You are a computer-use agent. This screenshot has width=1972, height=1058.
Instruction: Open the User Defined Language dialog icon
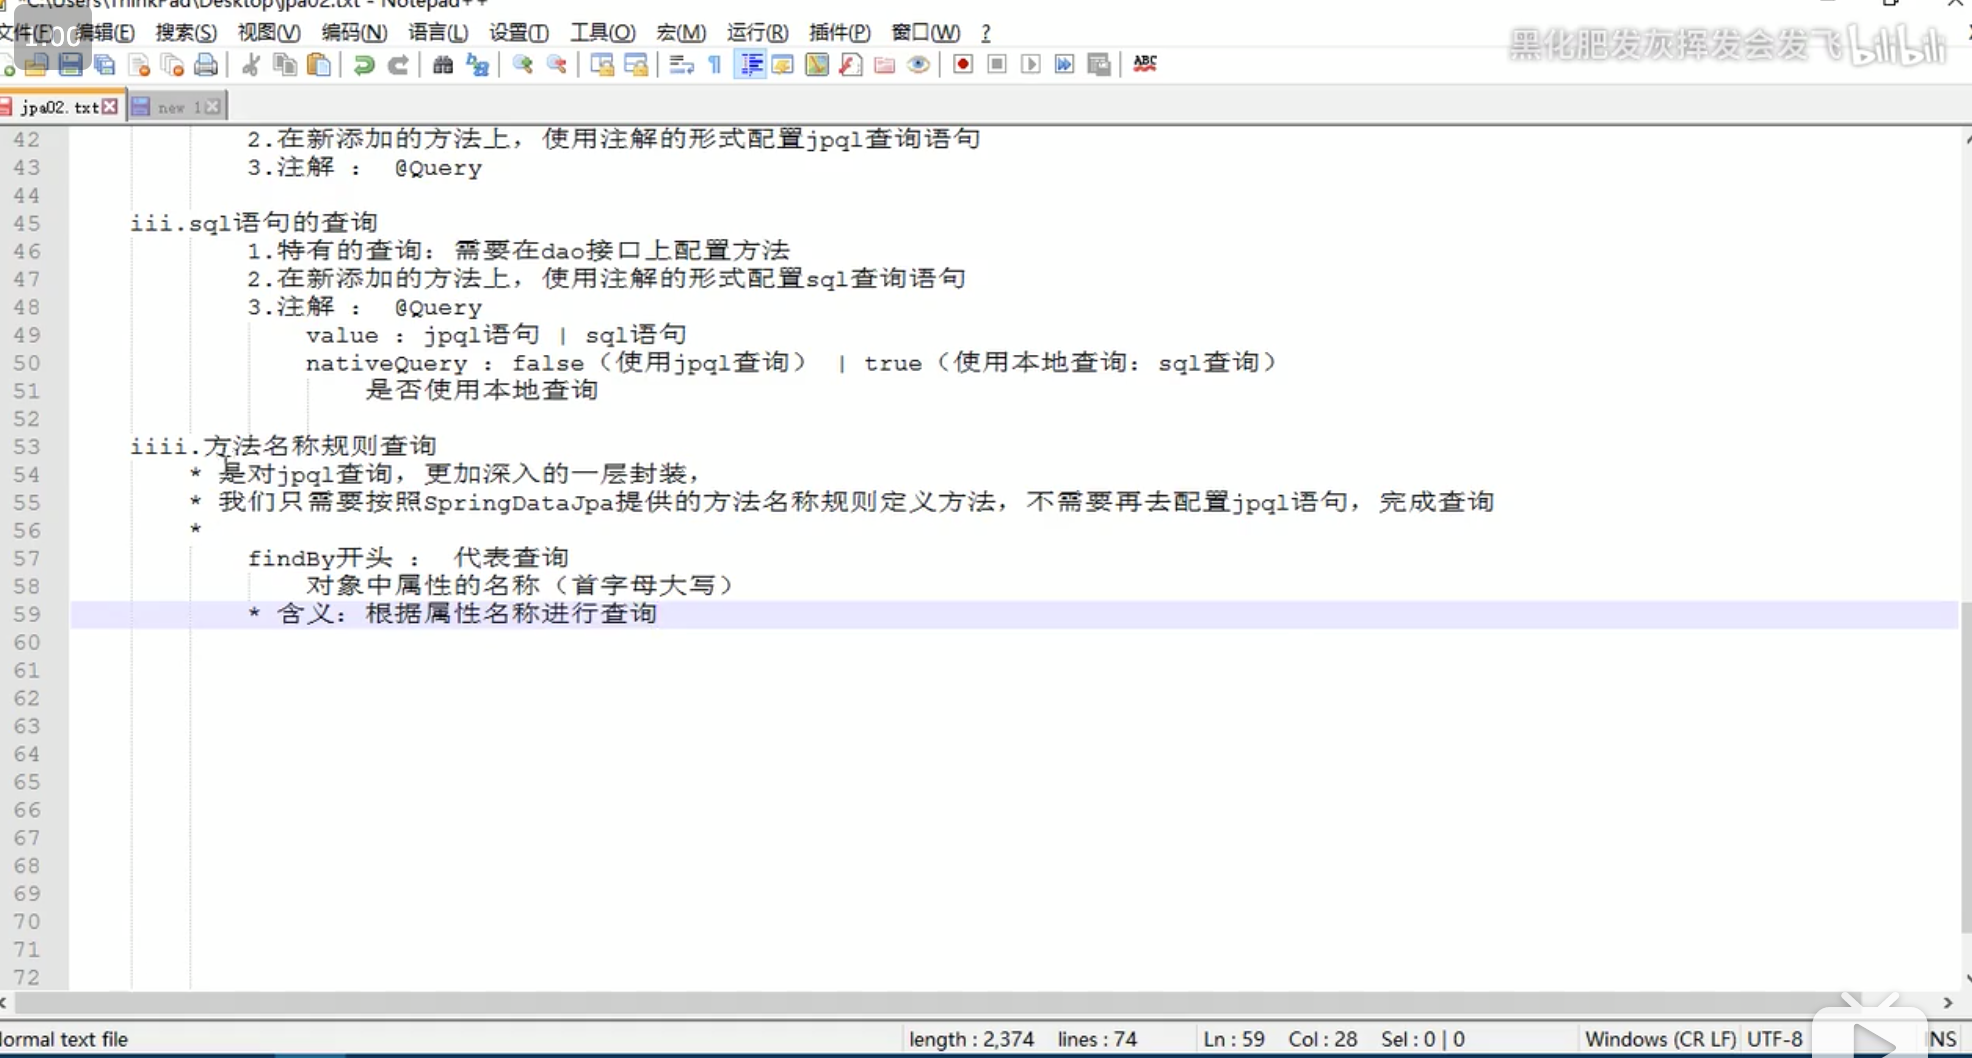pos(783,65)
